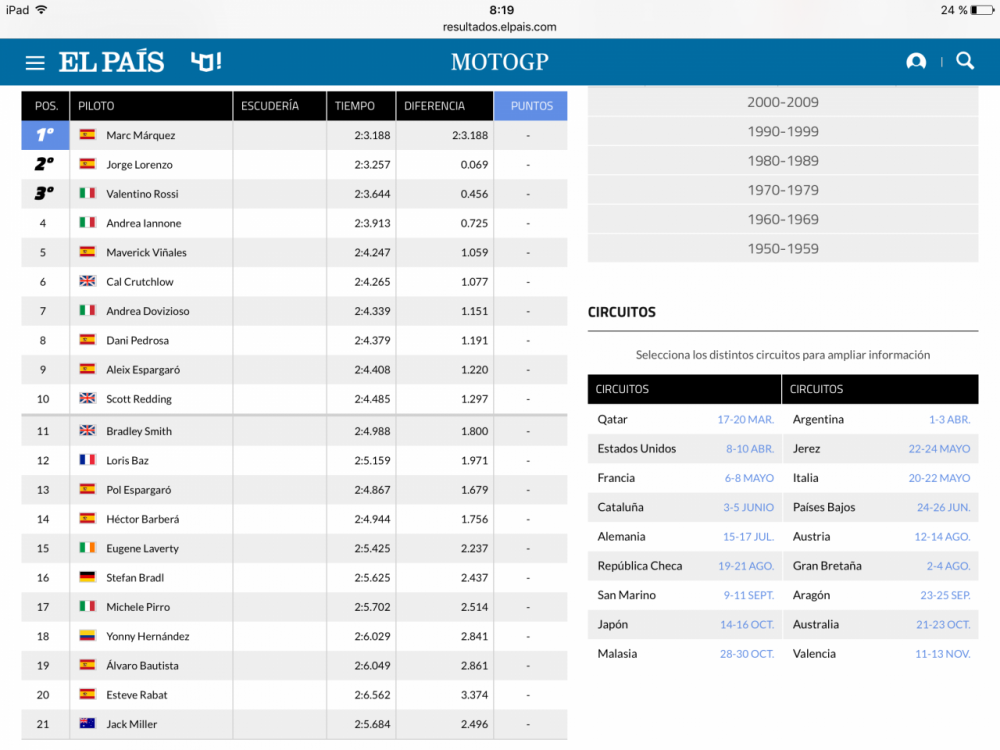The image size is (1000, 750).
Task: Click Spanish flag next to Marc Márquez
Action: 87,135
